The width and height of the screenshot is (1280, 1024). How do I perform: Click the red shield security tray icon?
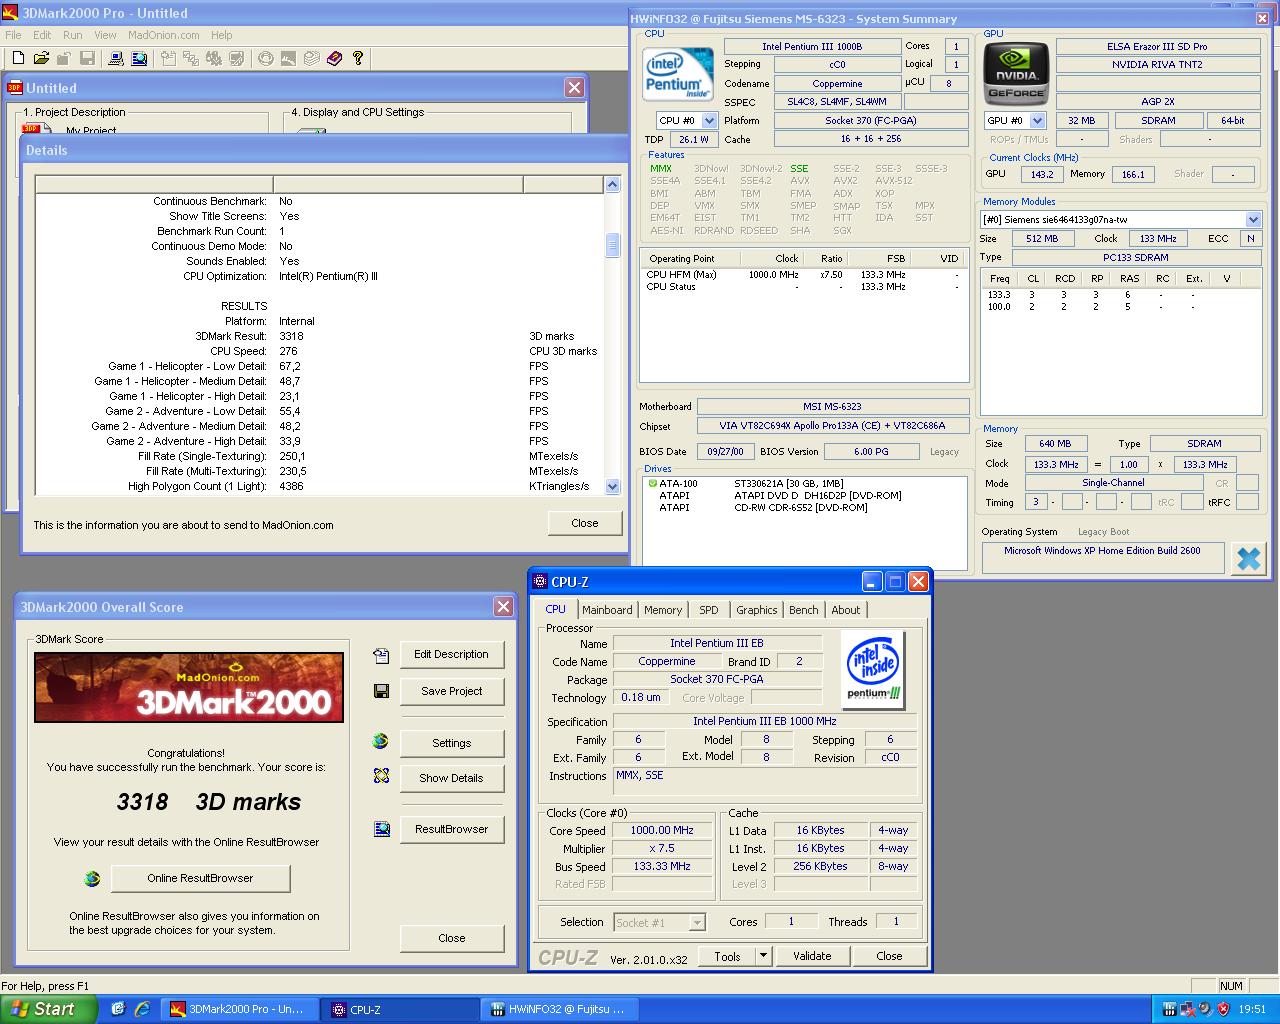tap(1222, 1009)
